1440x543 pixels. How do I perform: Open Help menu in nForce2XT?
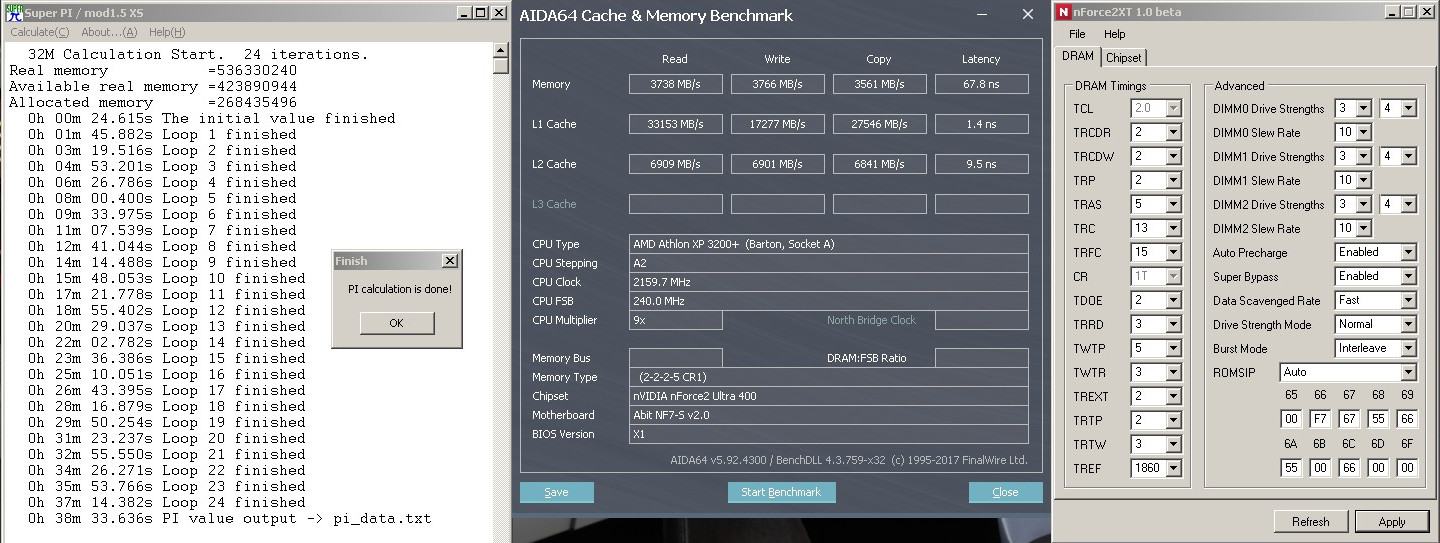[1114, 33]
